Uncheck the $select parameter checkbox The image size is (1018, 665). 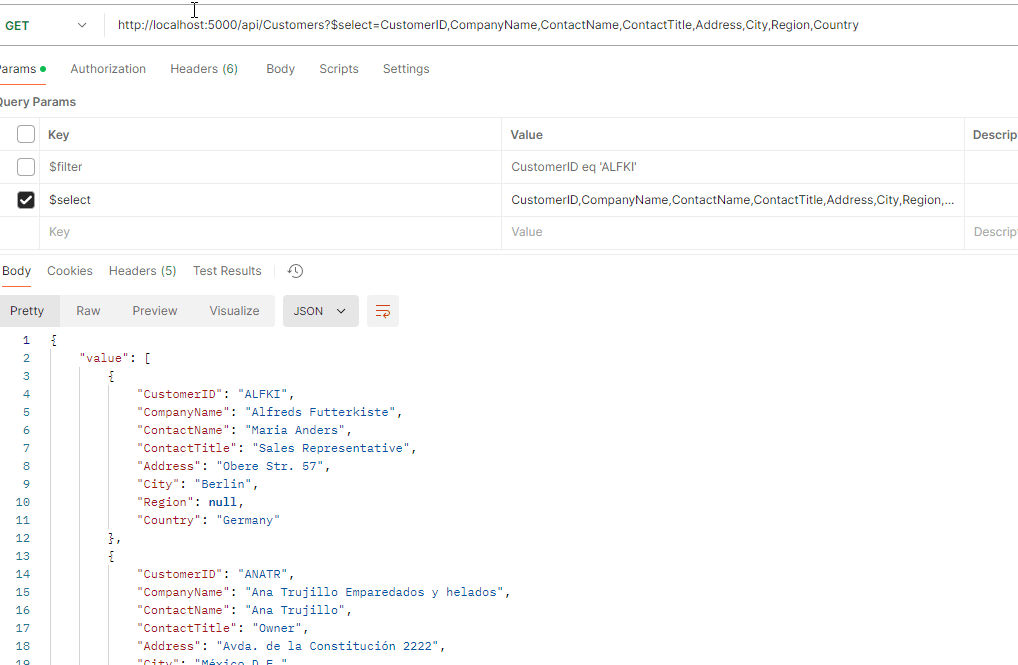[x=26, y=200]
